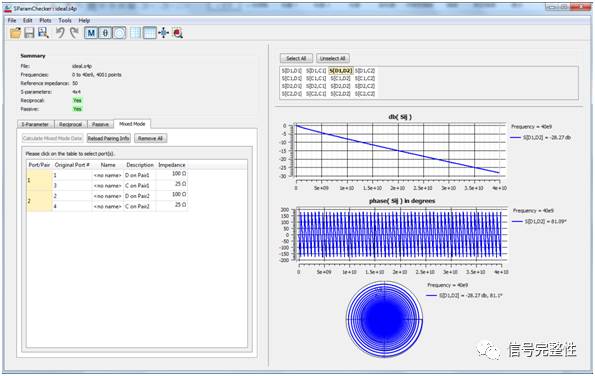Click the Unselect All button
Viewport: 595px width, 376px height.
pyautogui.click(x=332, y=58)
